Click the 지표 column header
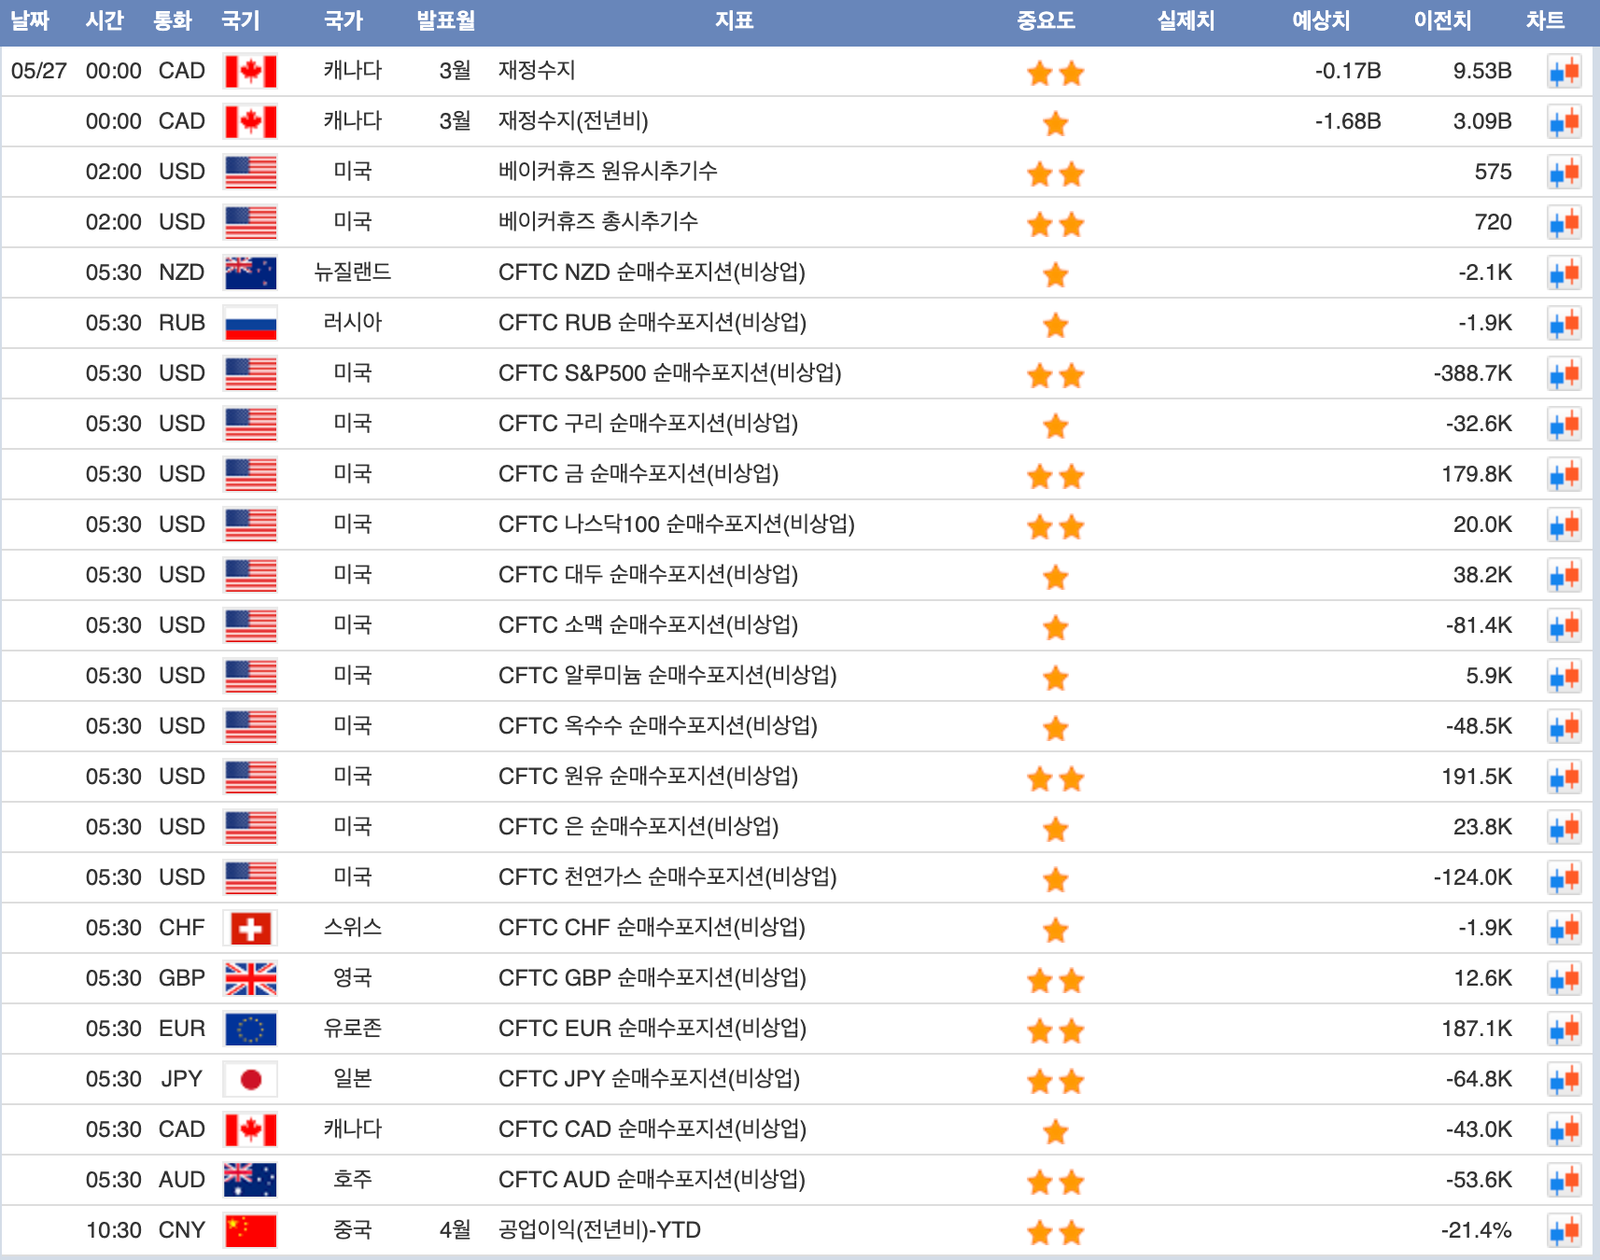The width and height of the screenshot is (1600, 1260). [x=733, y=21]
